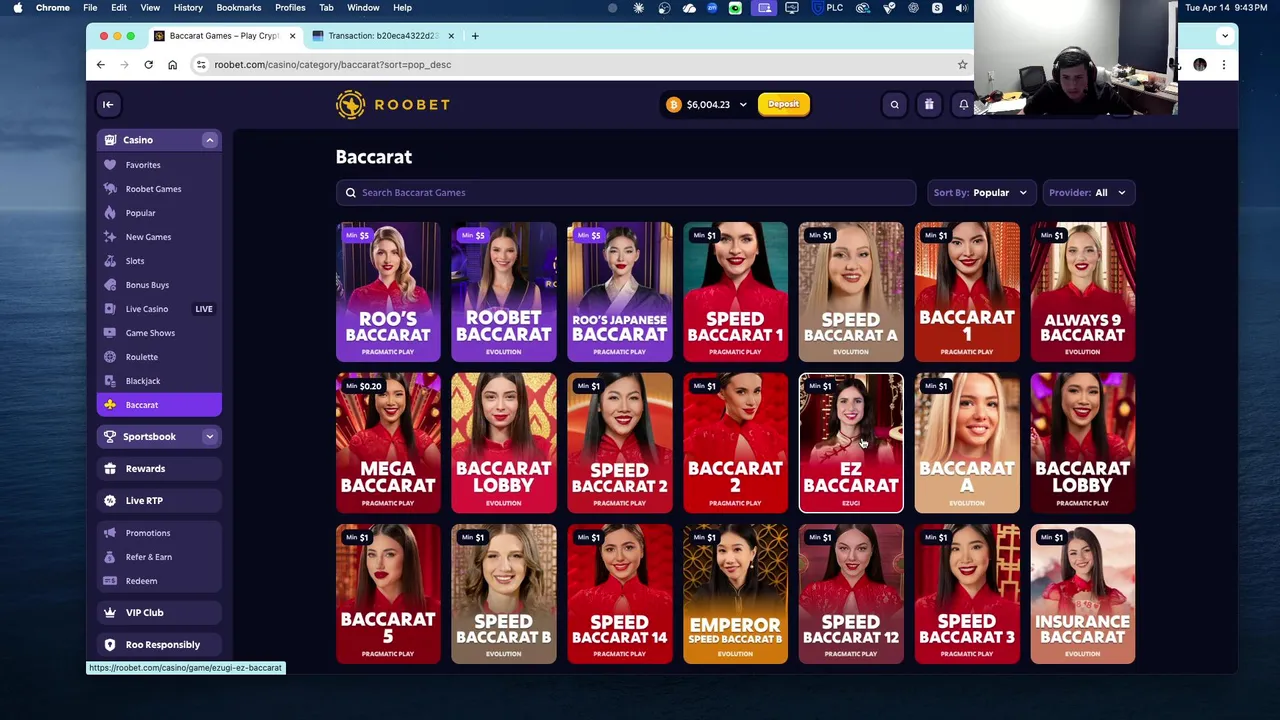The width and height of the screenshot is (1280, 720).
Task: Open Rewards section in sidebar
Action: (x=159, y=468)
